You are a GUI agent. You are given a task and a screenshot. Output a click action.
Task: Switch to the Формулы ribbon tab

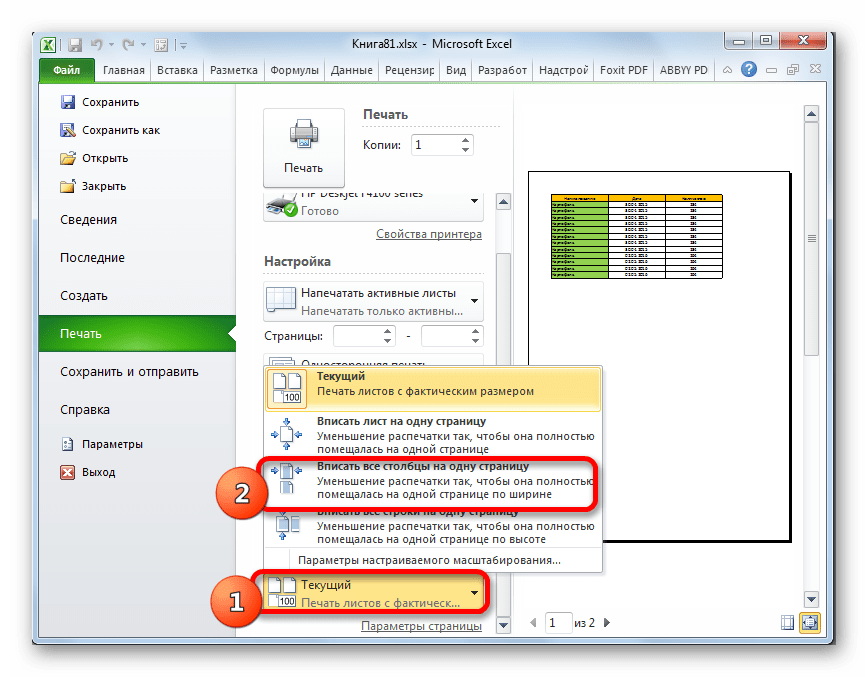(x=294, y=70)
